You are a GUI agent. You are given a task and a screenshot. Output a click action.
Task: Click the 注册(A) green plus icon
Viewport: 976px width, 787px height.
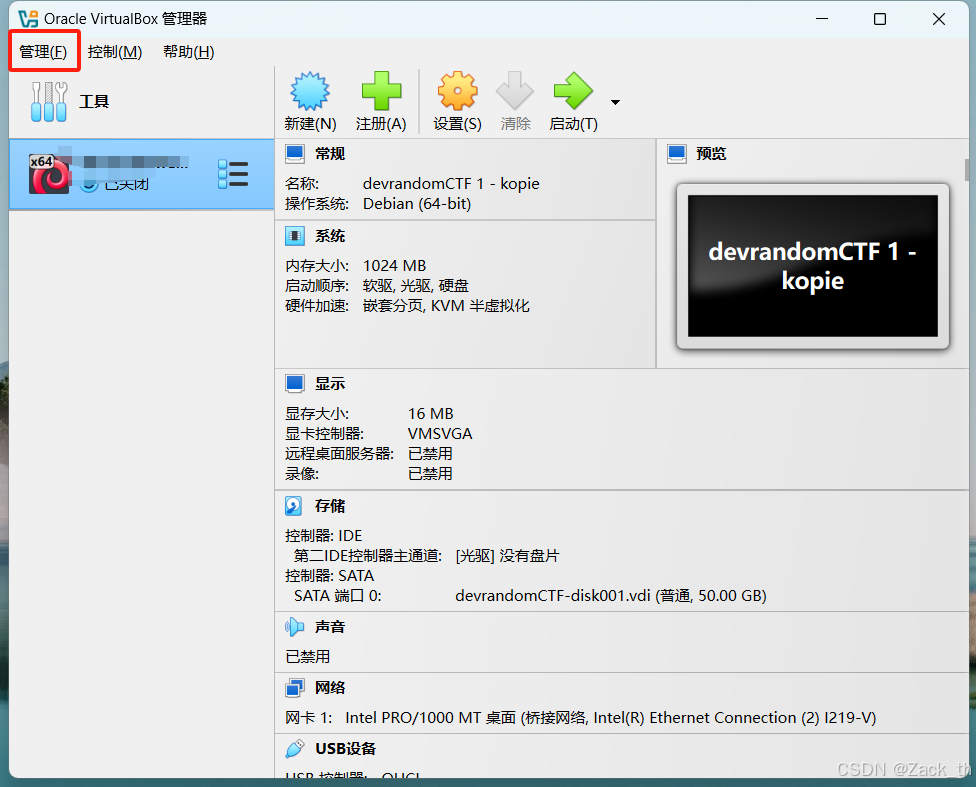click(381, 92)
